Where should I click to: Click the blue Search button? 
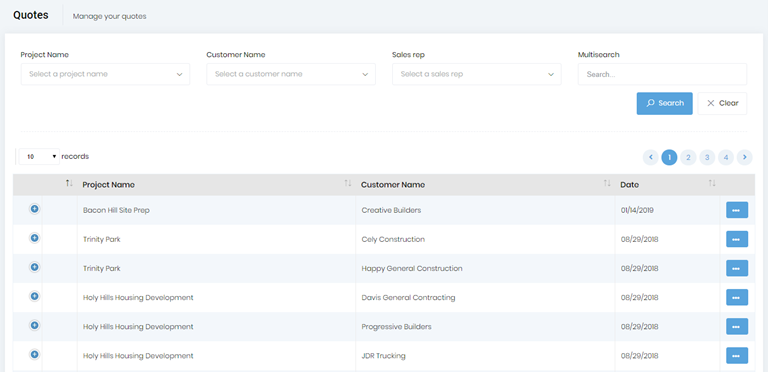tap(665, 103)
